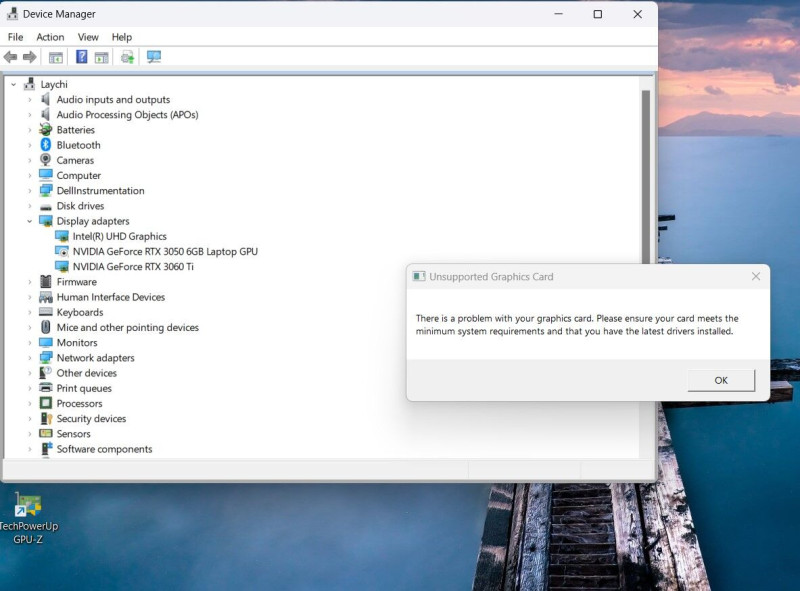Select Mice and other pointing devices
The height and width of the screenshot is (591, 800).
coord(128,327)
